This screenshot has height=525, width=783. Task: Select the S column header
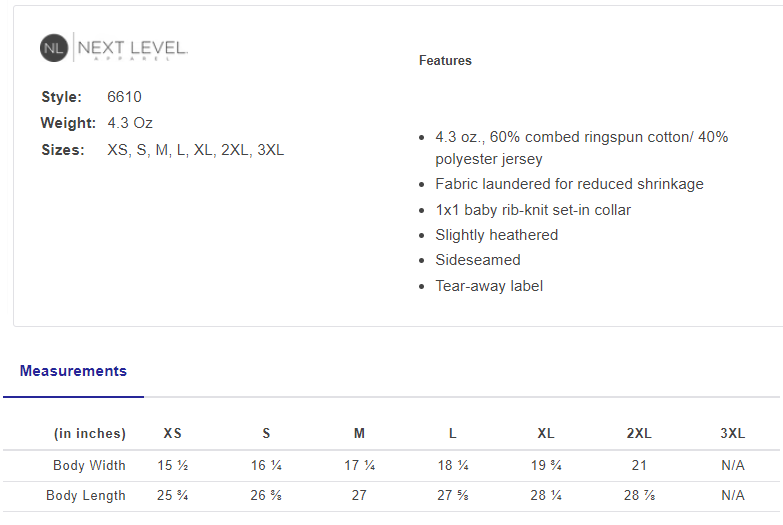pos(266,434)
